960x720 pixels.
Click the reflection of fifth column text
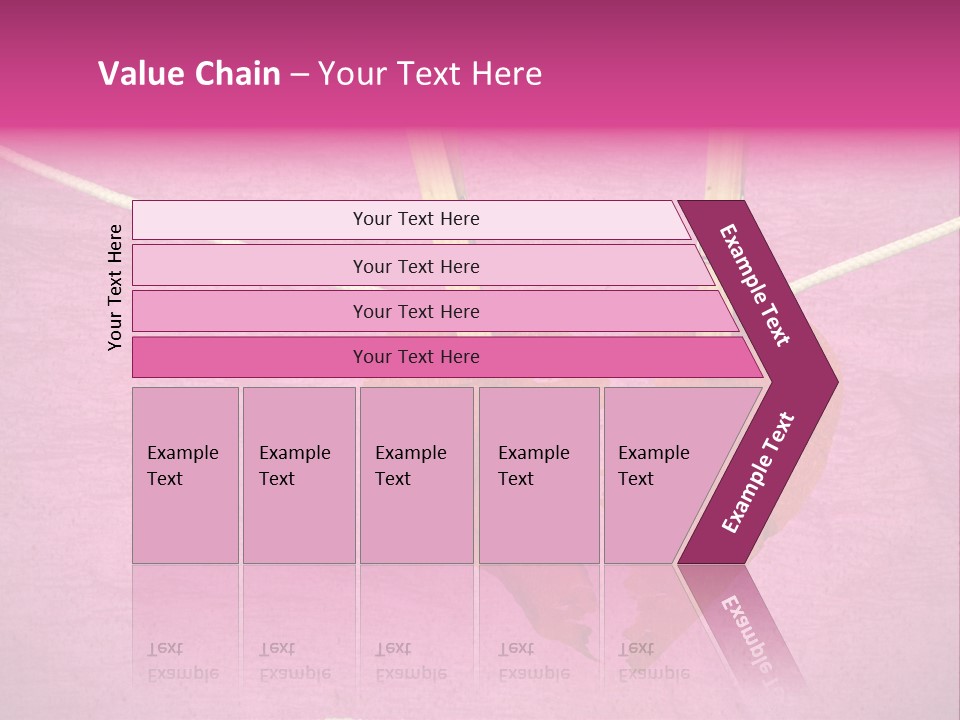tap(654, 662)
